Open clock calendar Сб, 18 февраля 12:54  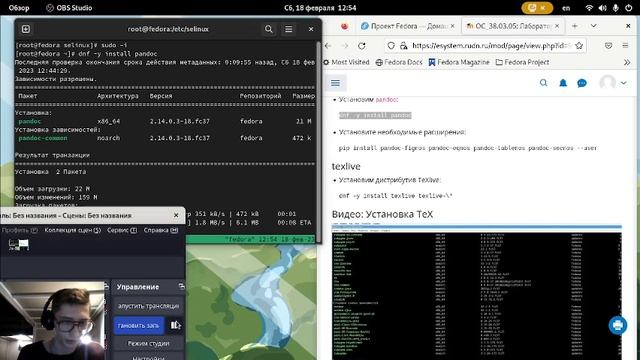[320, 8]
